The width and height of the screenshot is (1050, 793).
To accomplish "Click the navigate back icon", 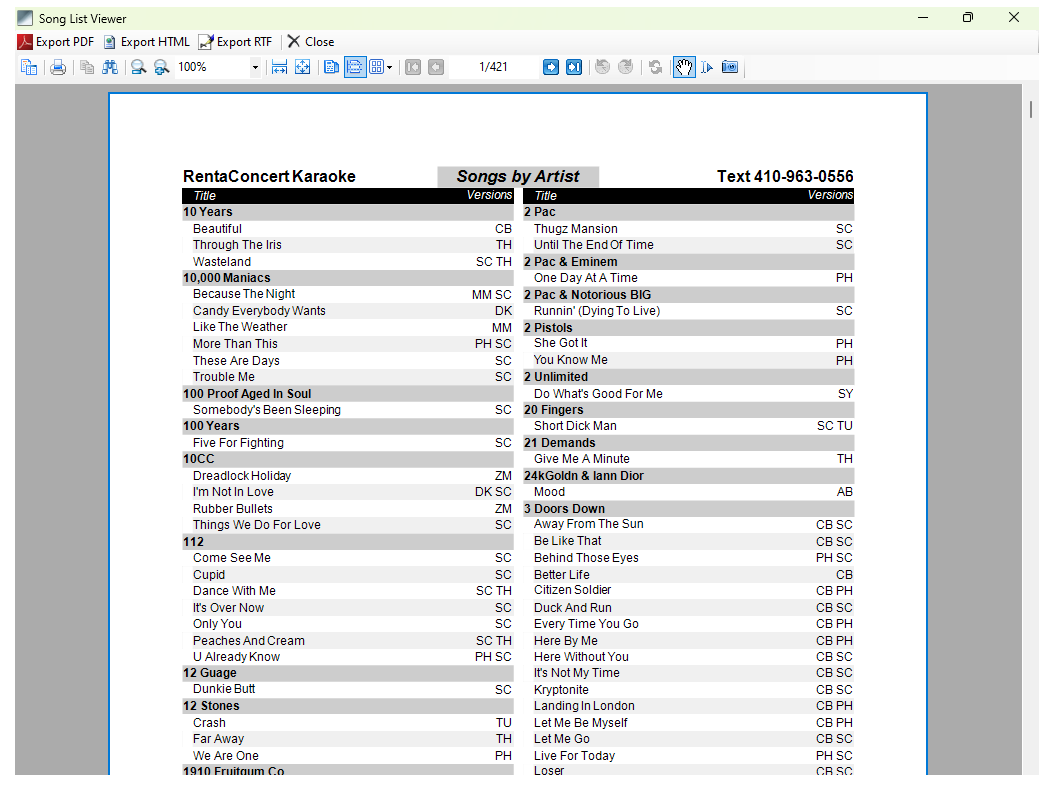I will [x=603, y=67].
